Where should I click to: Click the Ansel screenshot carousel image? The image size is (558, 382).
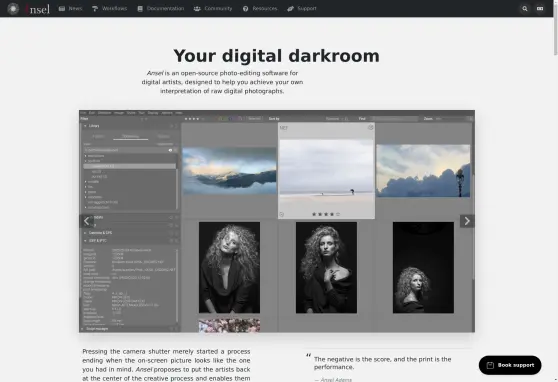277,221
